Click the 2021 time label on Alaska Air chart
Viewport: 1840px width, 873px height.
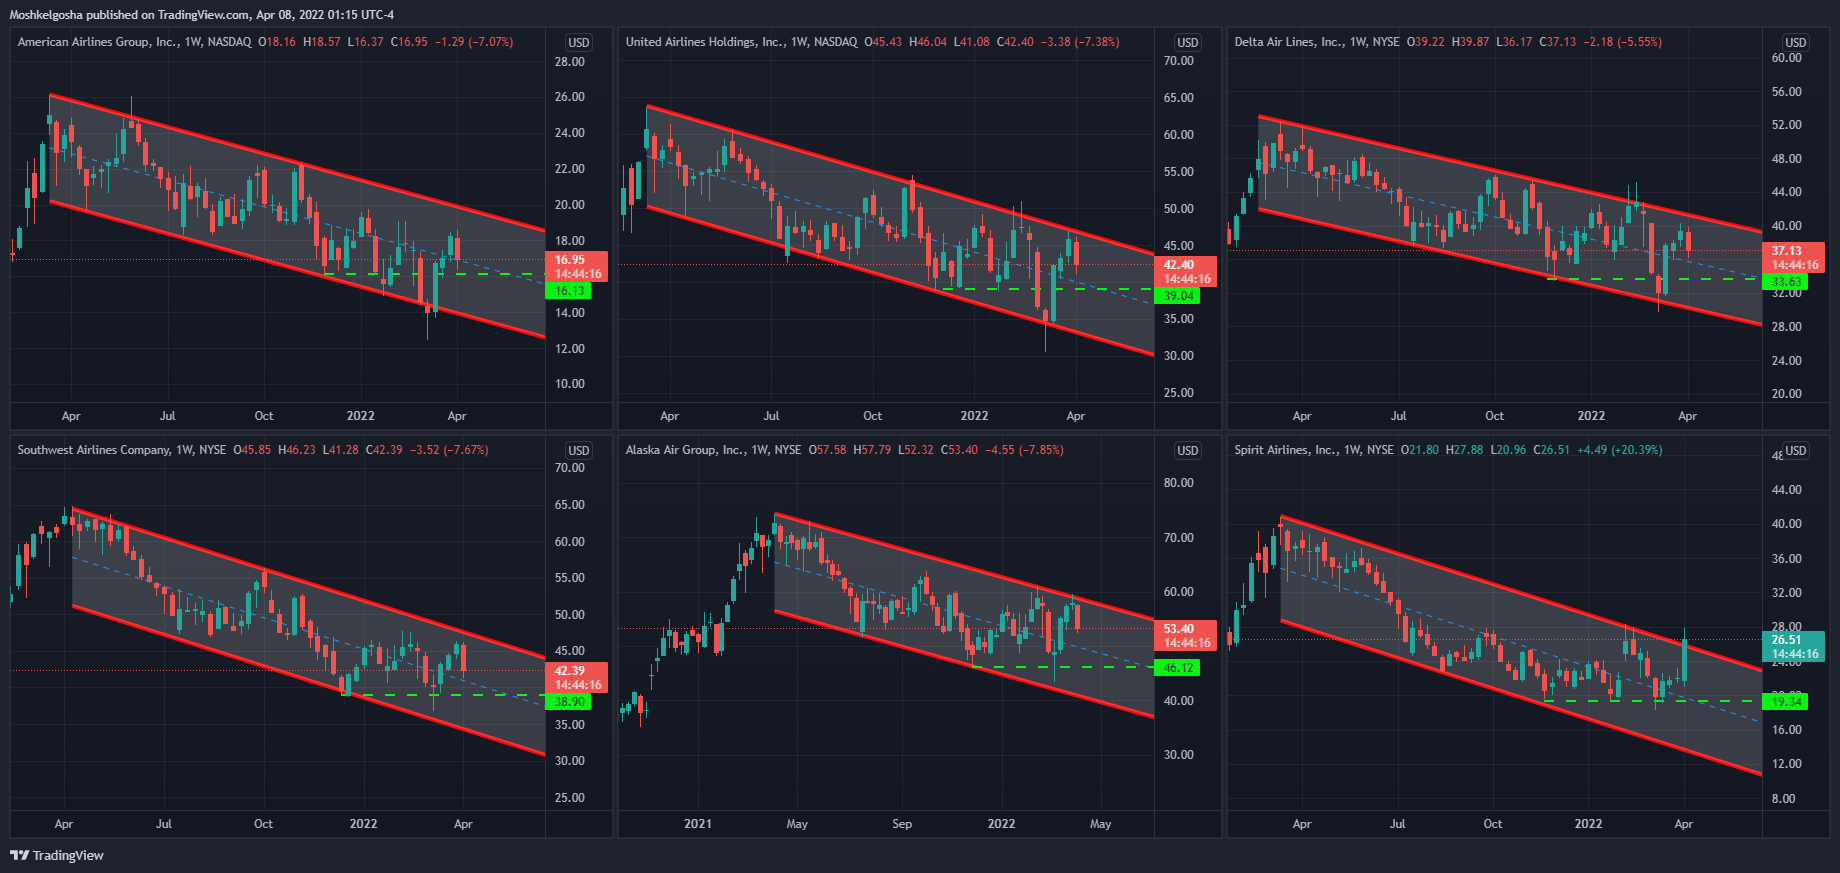click(x=698, y=824)
